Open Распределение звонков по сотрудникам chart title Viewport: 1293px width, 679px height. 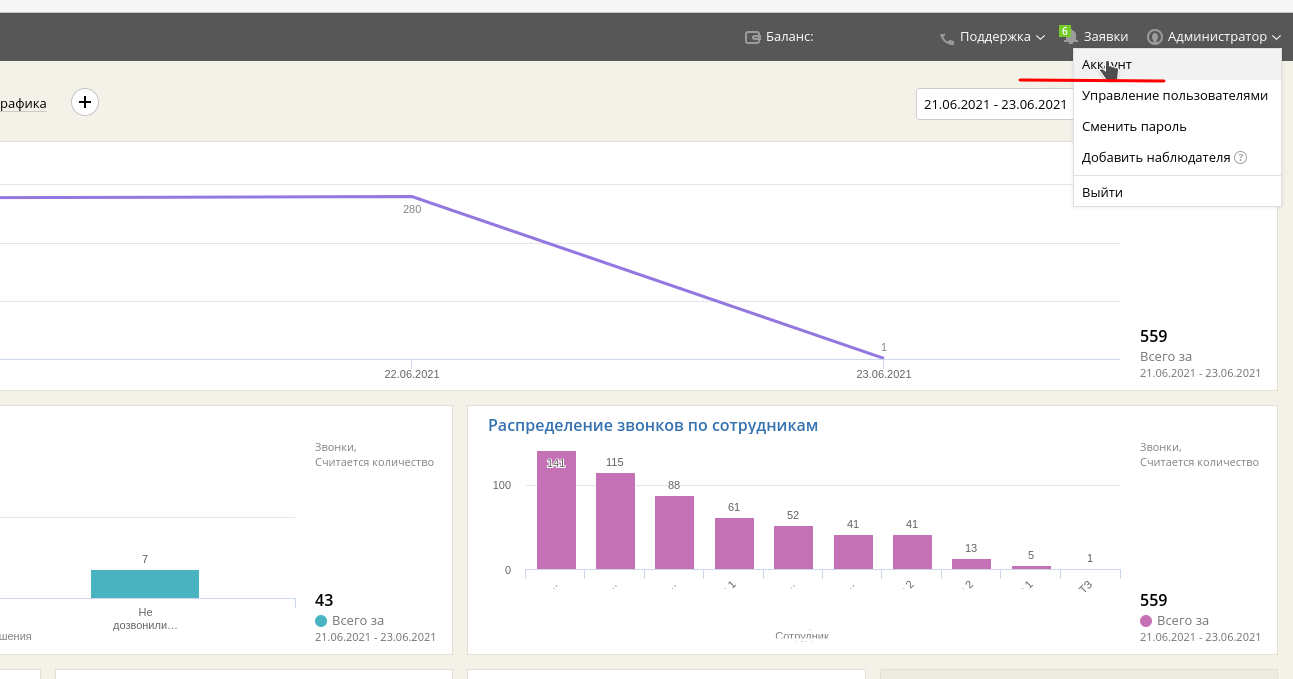coord(653,426)
